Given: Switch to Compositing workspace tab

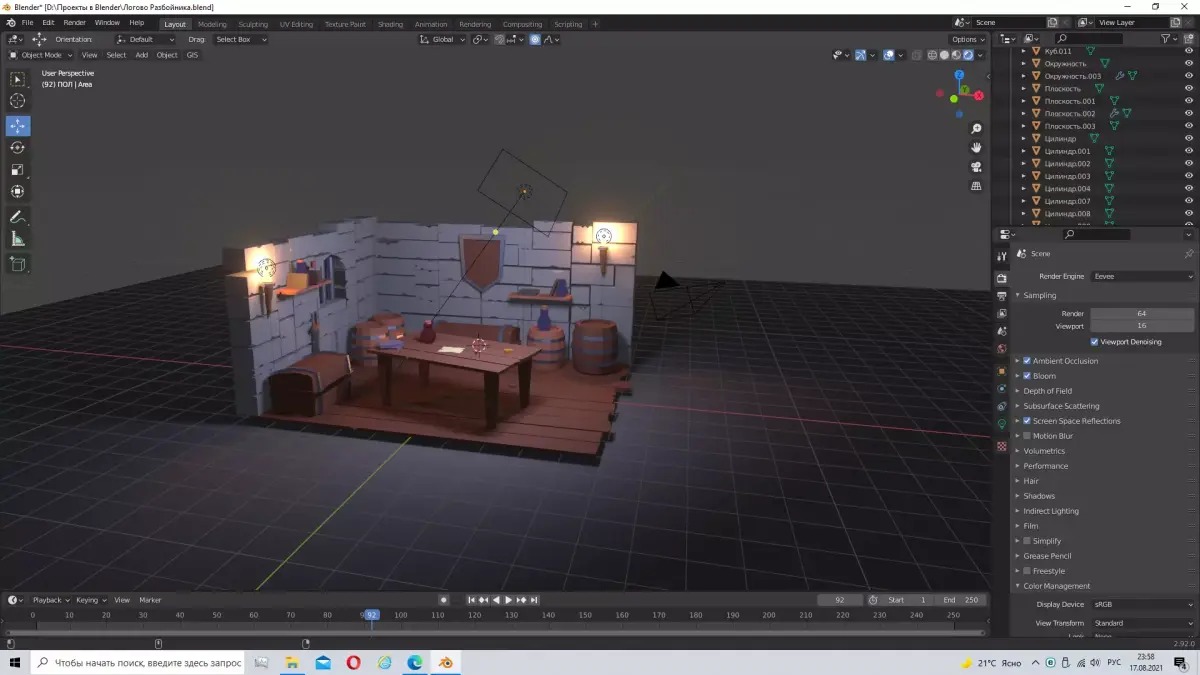Looking at the screenshot, I should click(522, 24).
